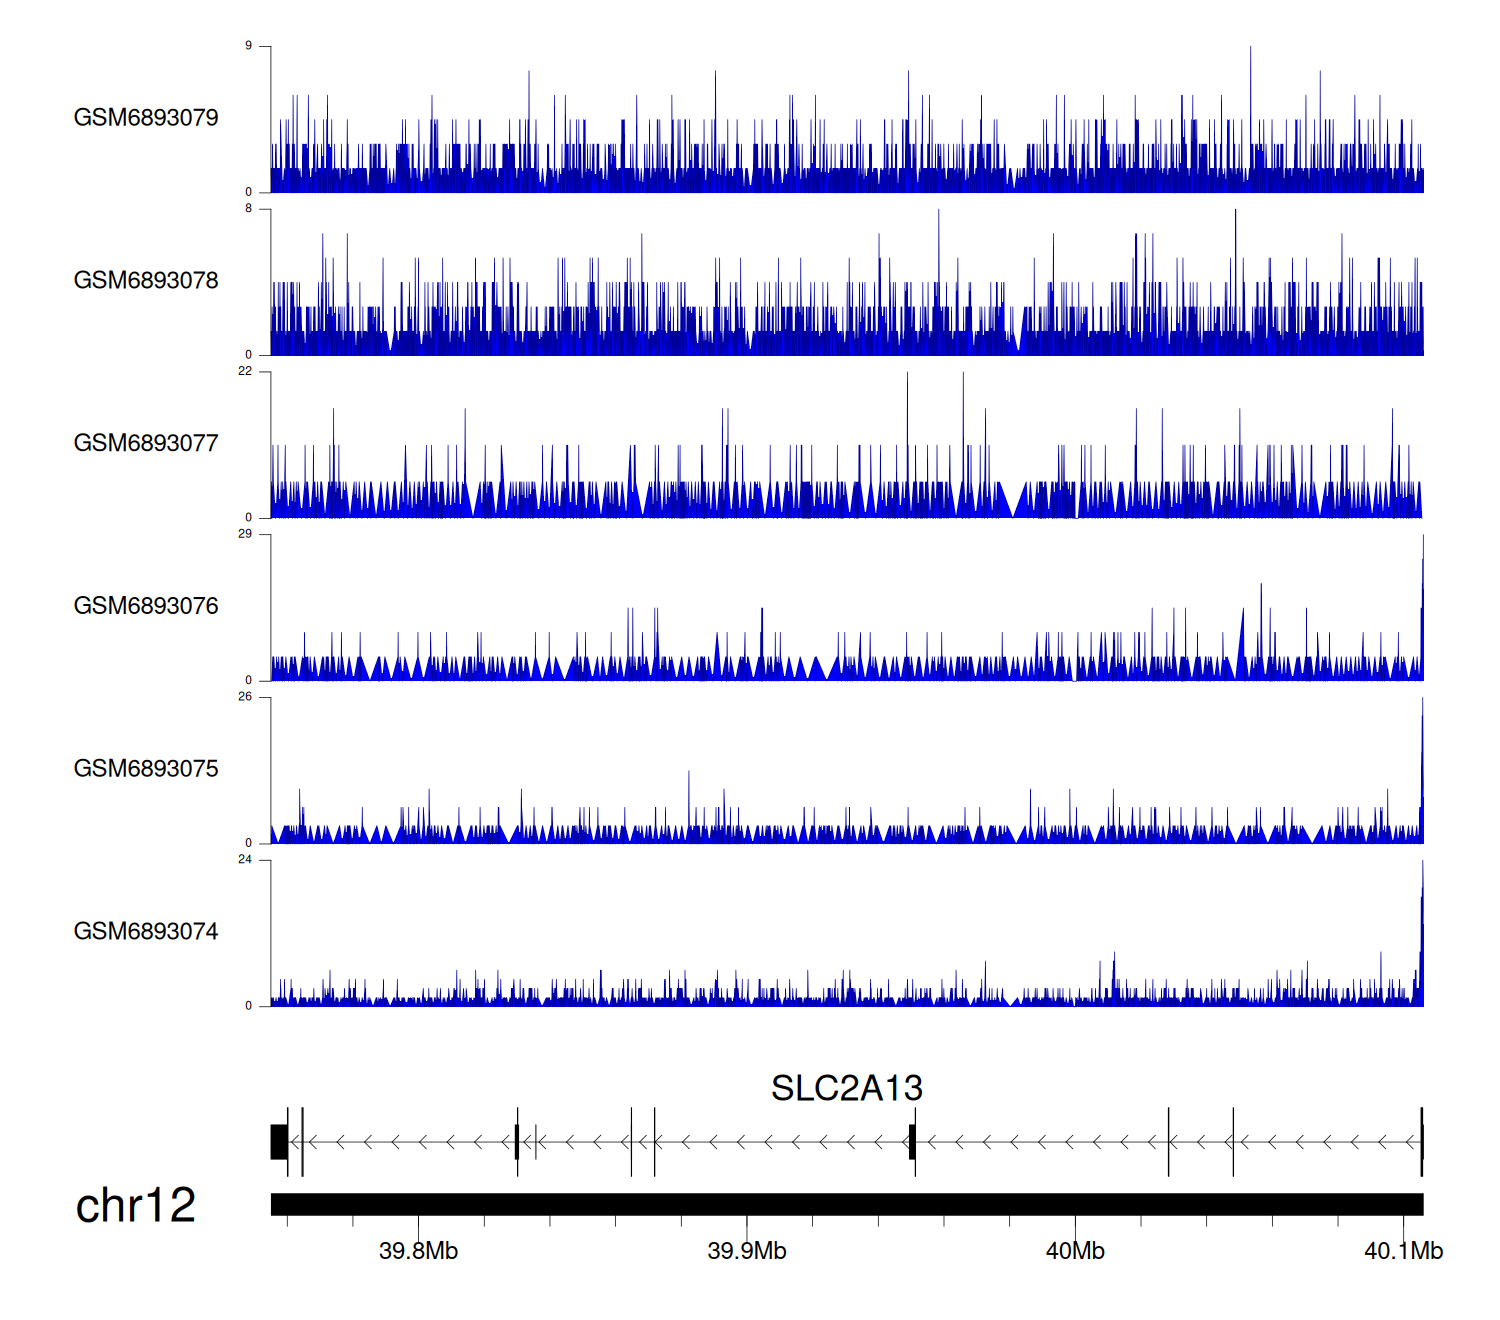Click the GSM6893075 track label

click(146, 769)
